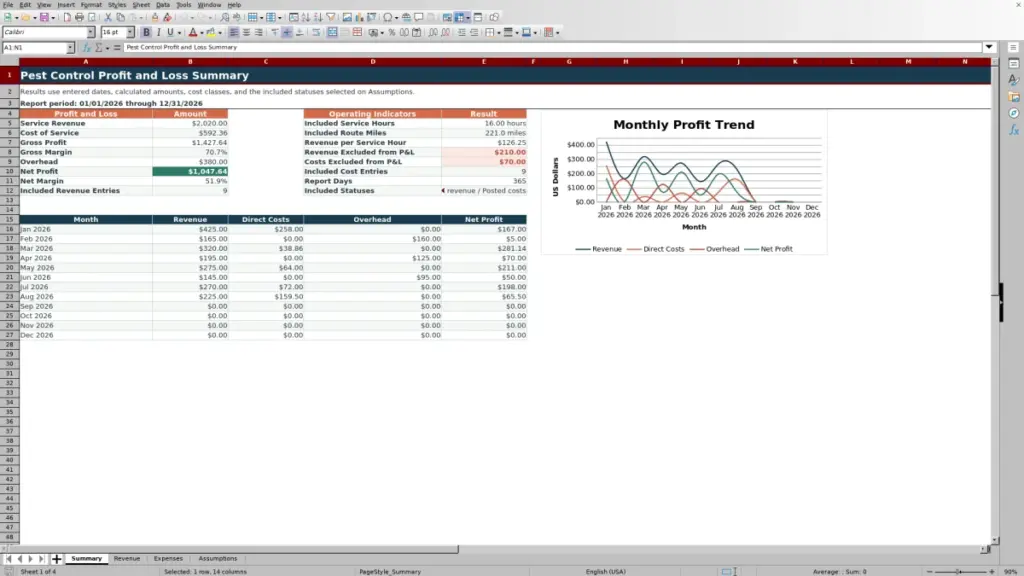Click the Sort Ascending icon

click(x=306, y=18)
